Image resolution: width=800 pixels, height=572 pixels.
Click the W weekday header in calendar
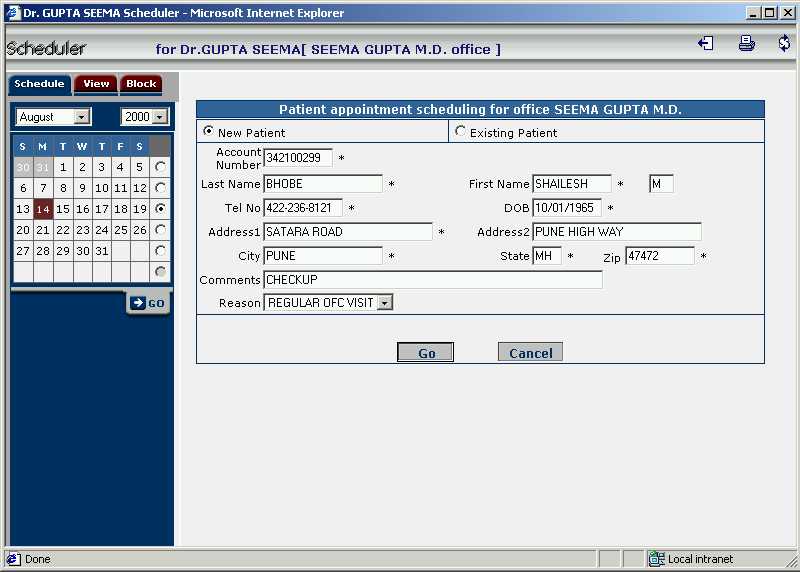click(82, 146)
